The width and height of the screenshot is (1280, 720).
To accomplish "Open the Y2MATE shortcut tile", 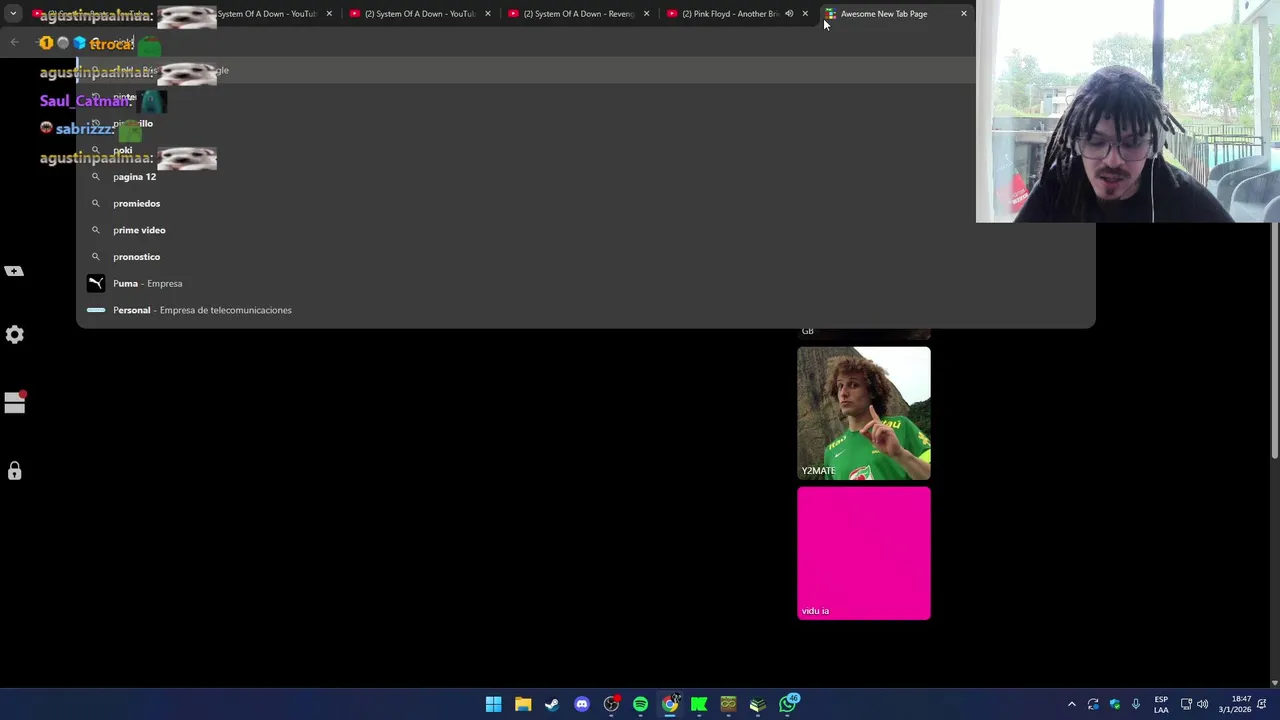I will tap(864, 413).
